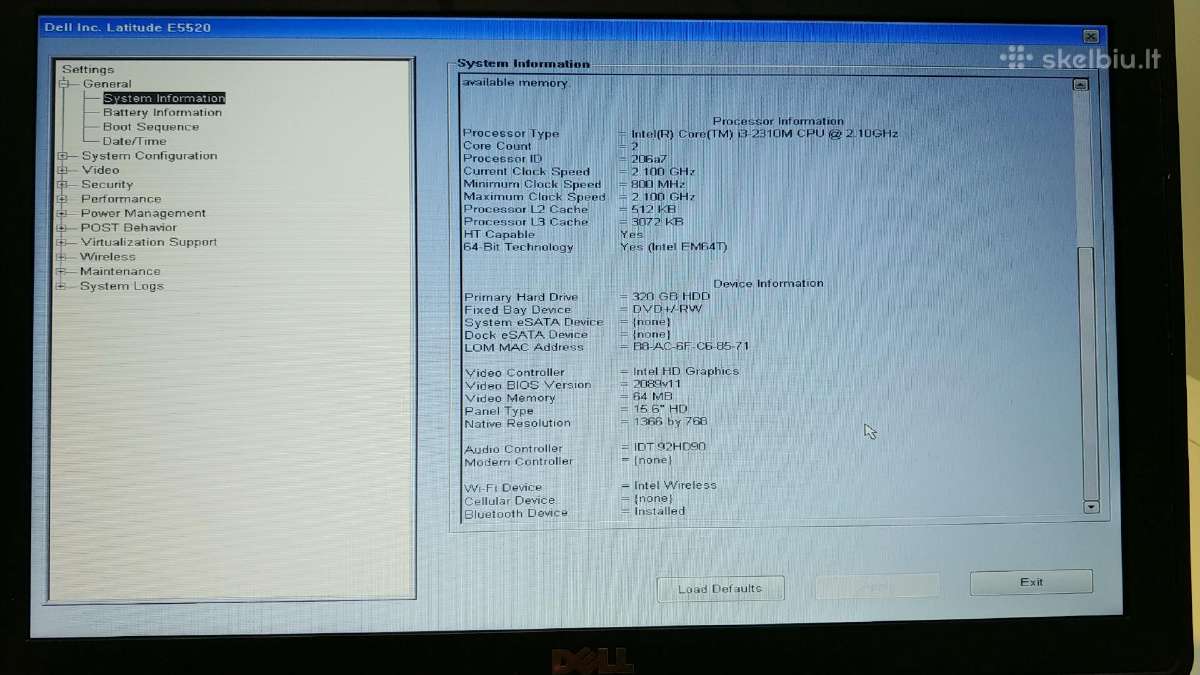Screen dimensions: 1200x675
Task: Click the LOM MAC Address label
Action: pos(524,347)
